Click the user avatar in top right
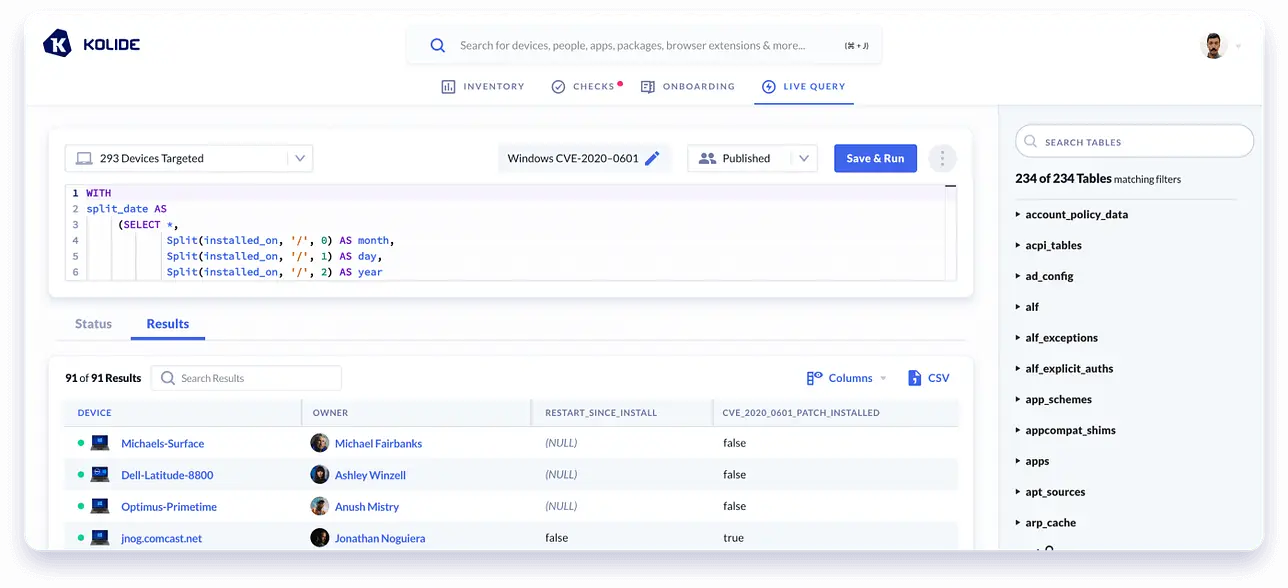Viewport: 1288px width, 588px height. coord(1213,45)
